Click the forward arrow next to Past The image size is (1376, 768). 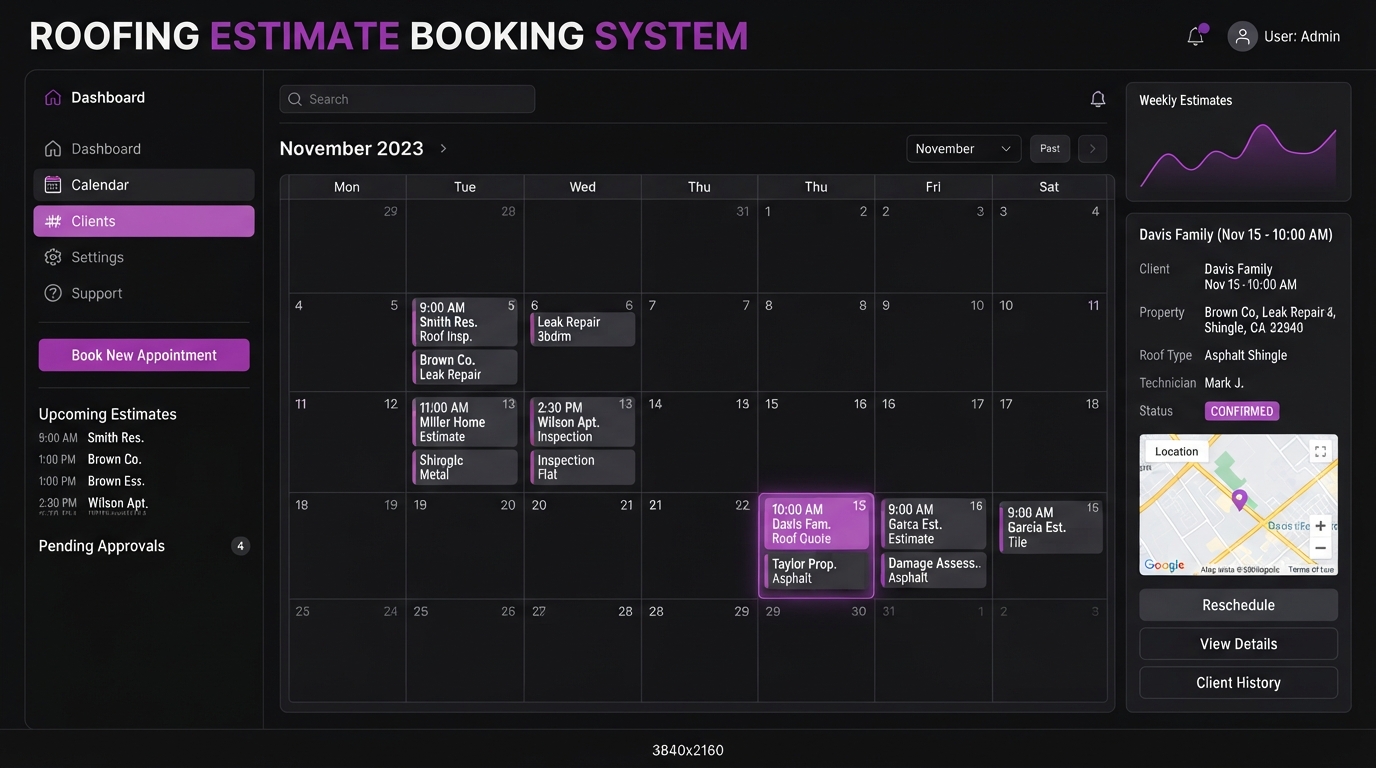coord(1092,149)
